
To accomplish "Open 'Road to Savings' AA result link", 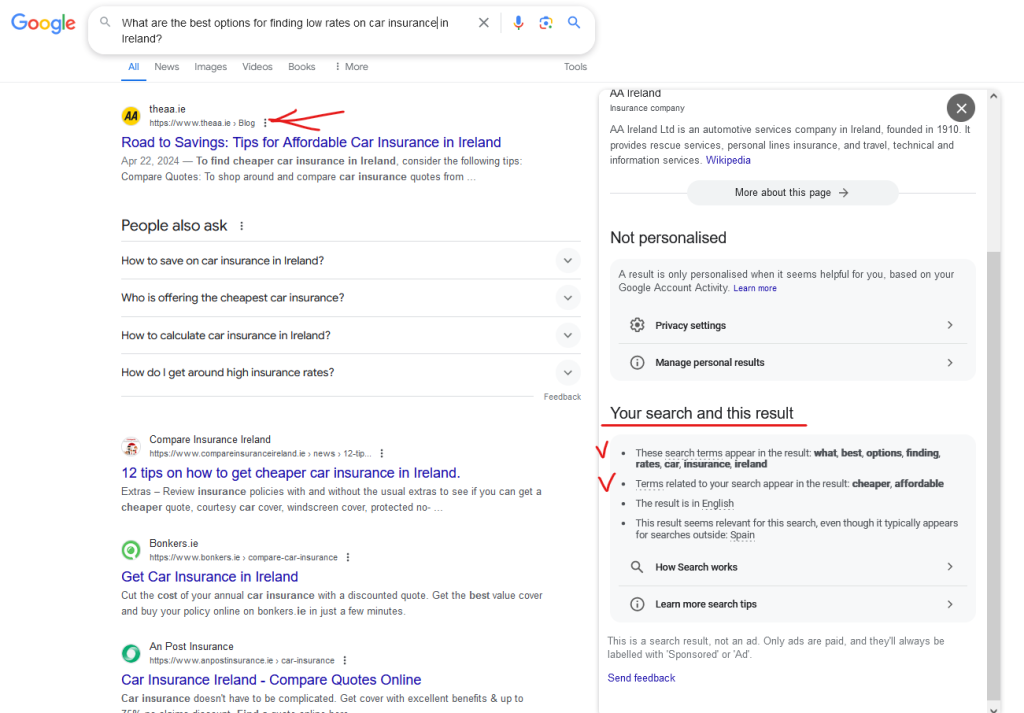I will [x=311, y=142].
